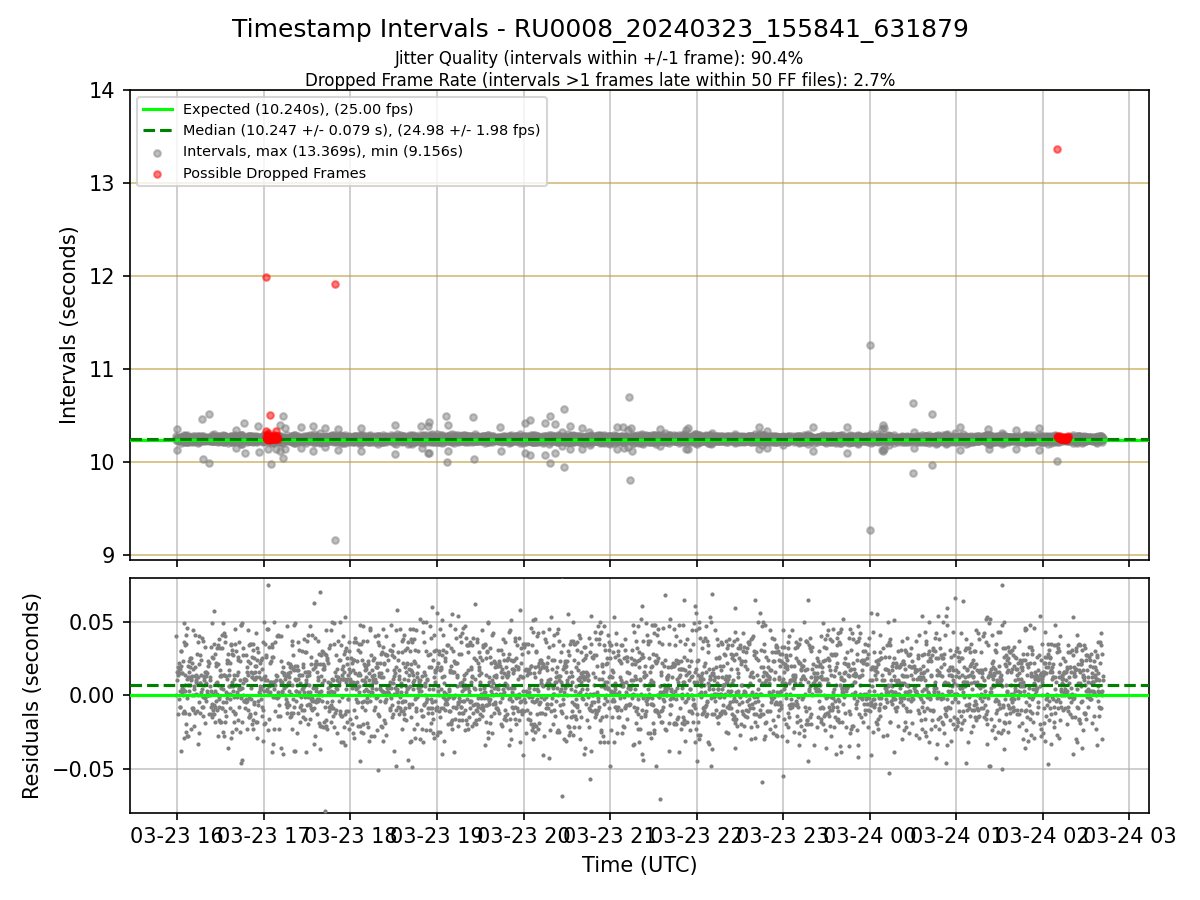Screen dimensions: 1200x900
Task: Click the gray minimum point near 9.16 seconds
Action: point(335,540)
